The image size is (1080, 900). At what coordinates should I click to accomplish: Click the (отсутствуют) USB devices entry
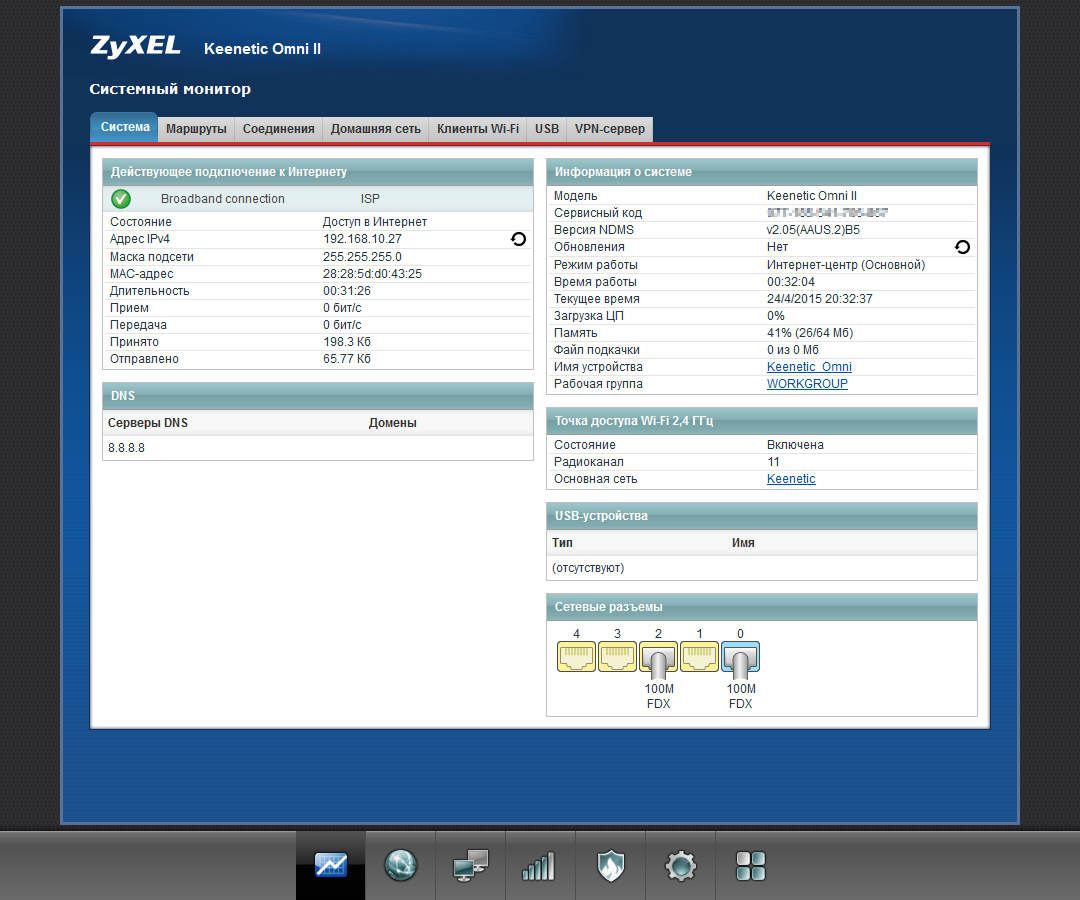pyautogui.click(x=588, y=568)
